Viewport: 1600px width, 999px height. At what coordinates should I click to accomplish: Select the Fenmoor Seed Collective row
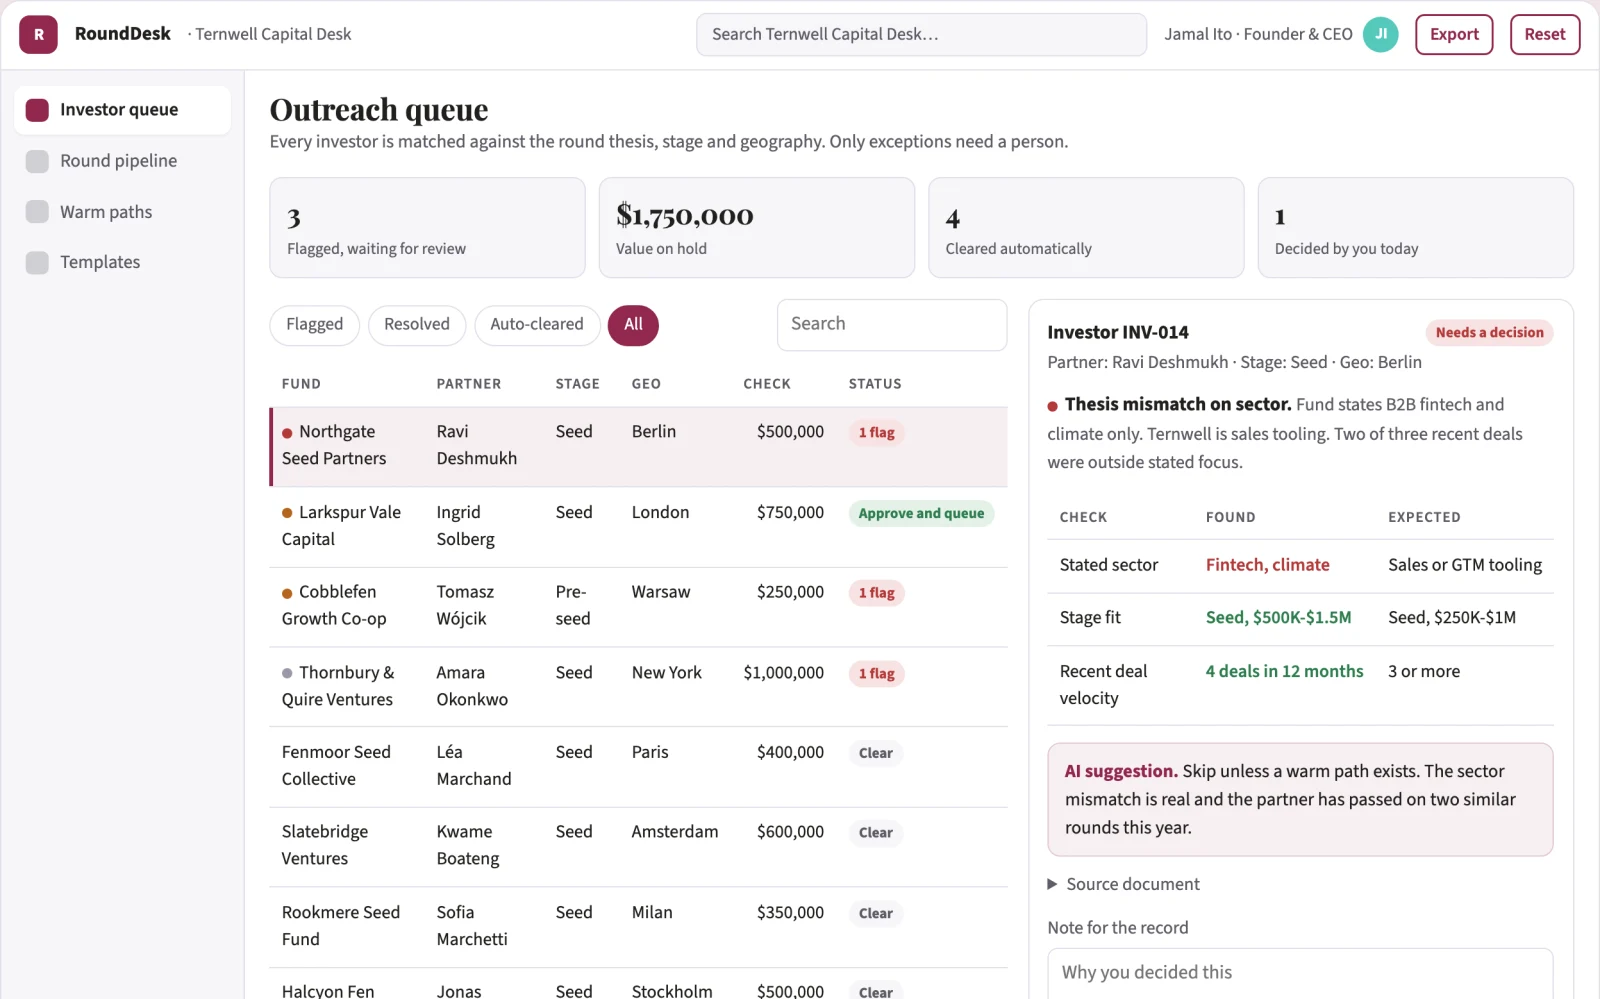pos(638,767)
